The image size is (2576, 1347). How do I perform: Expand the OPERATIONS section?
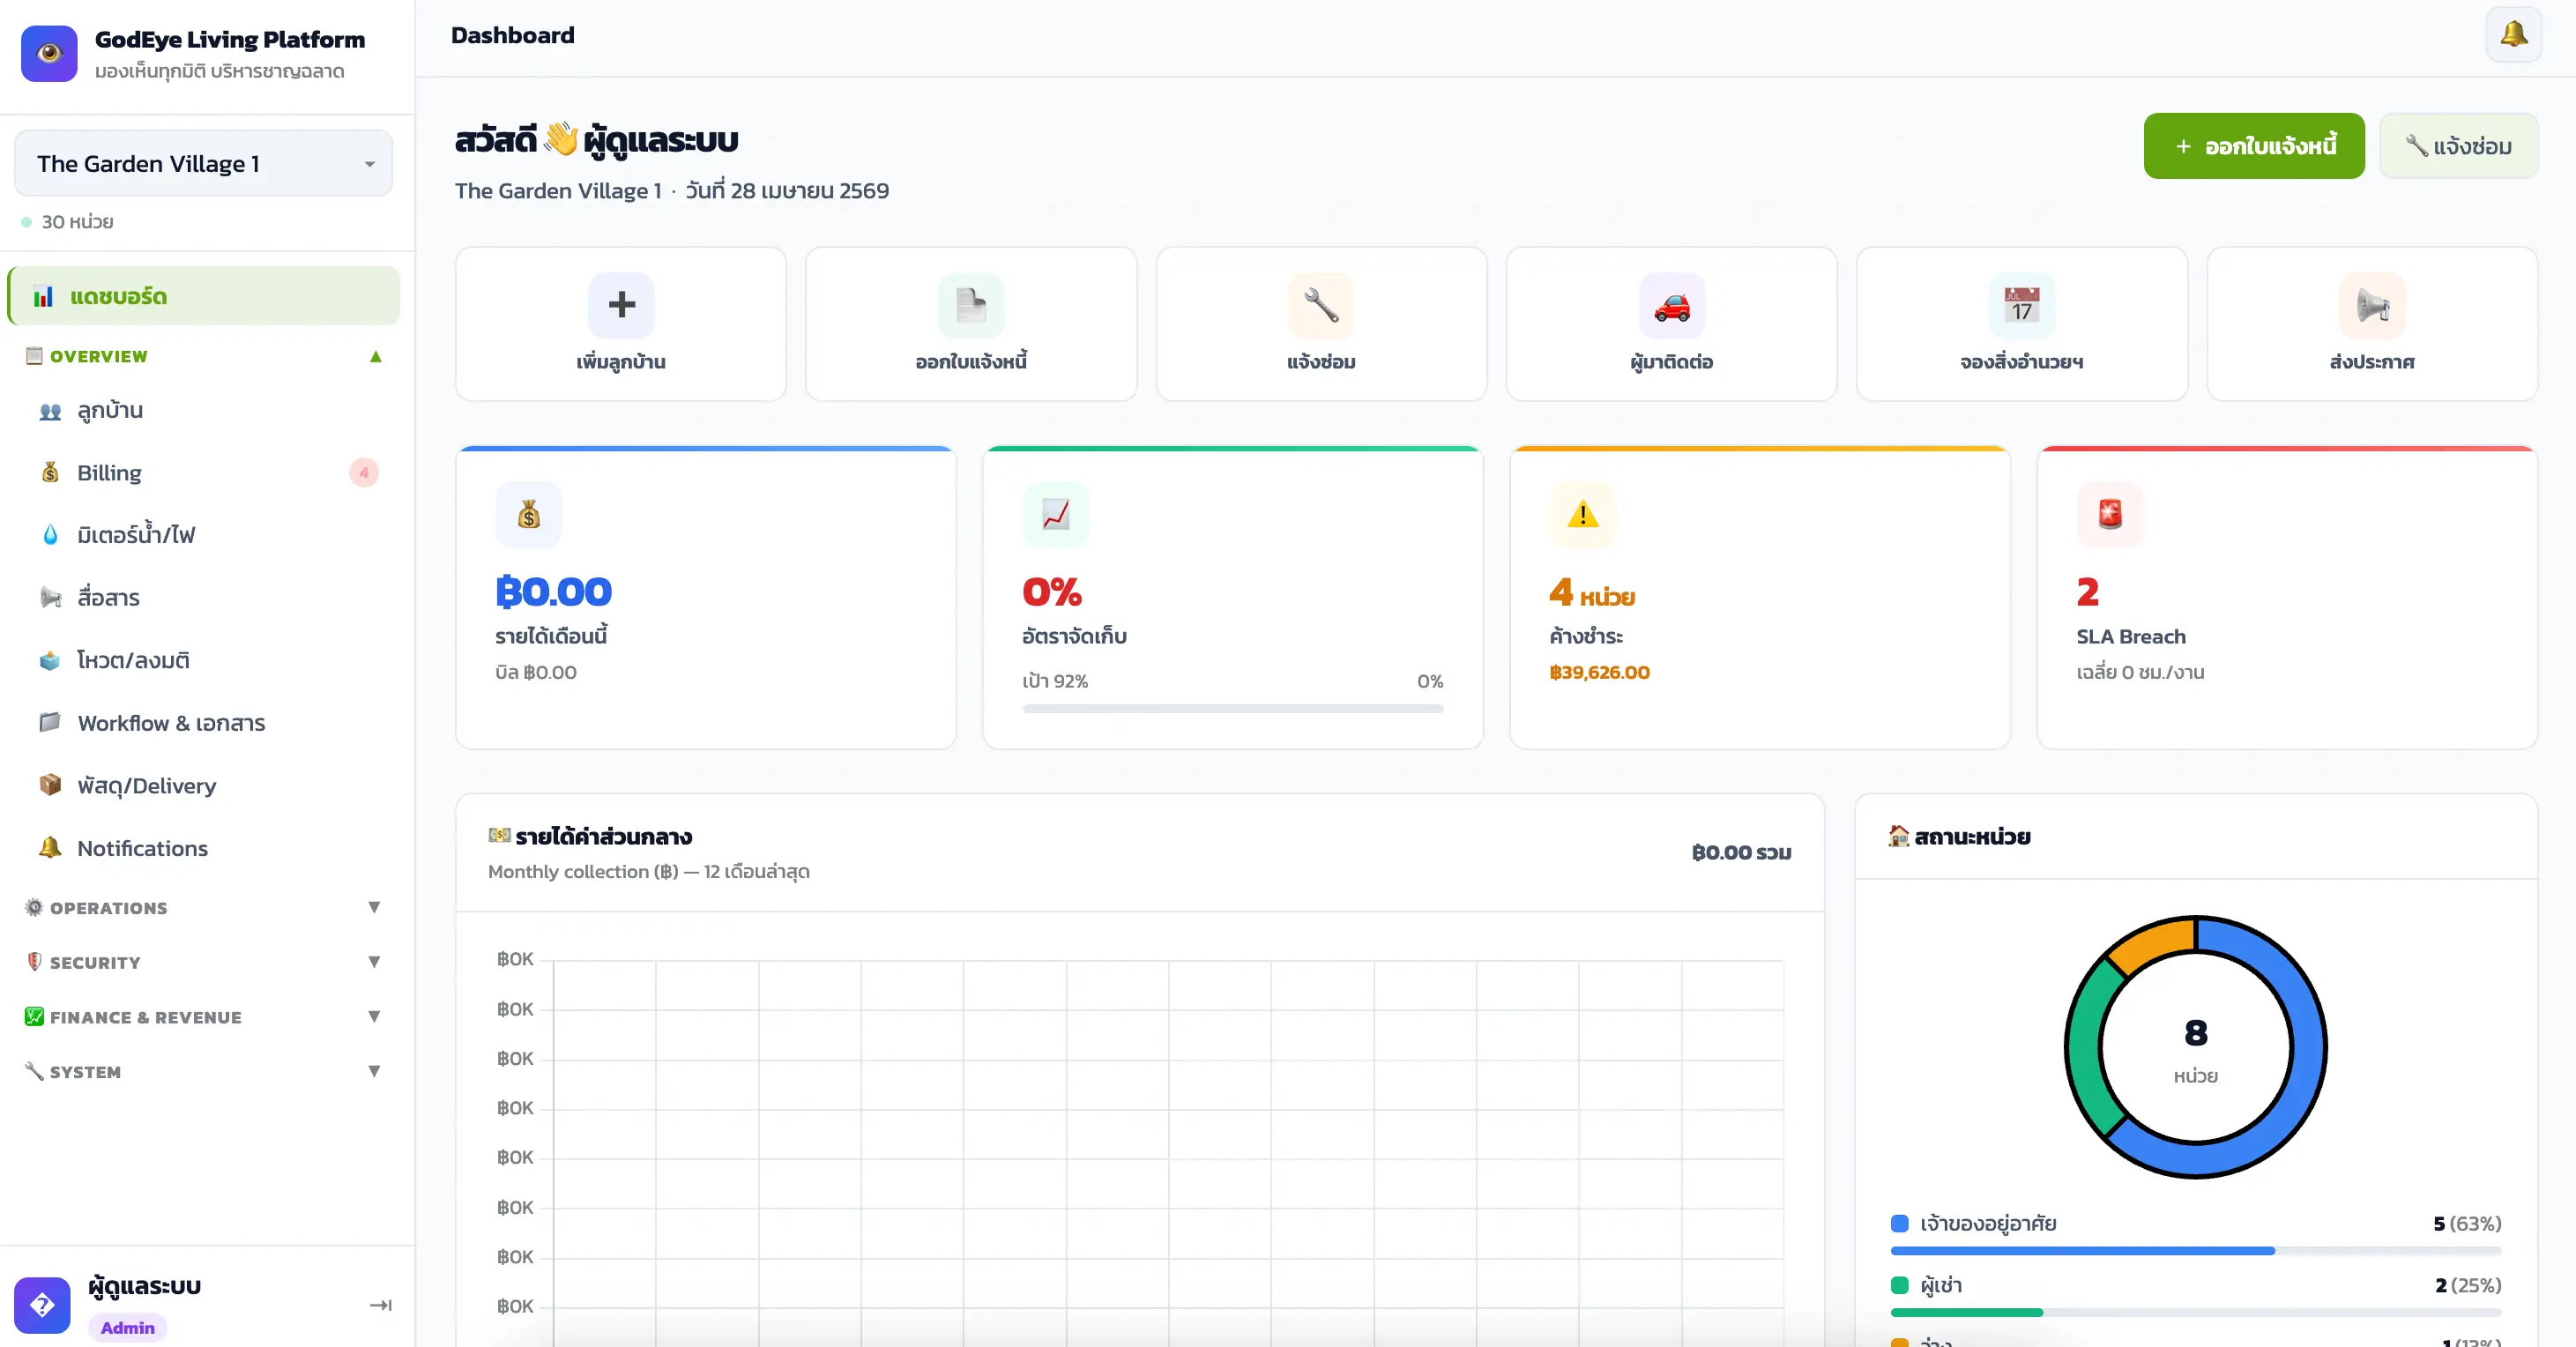pyautogui.click(x=204, y=908)
